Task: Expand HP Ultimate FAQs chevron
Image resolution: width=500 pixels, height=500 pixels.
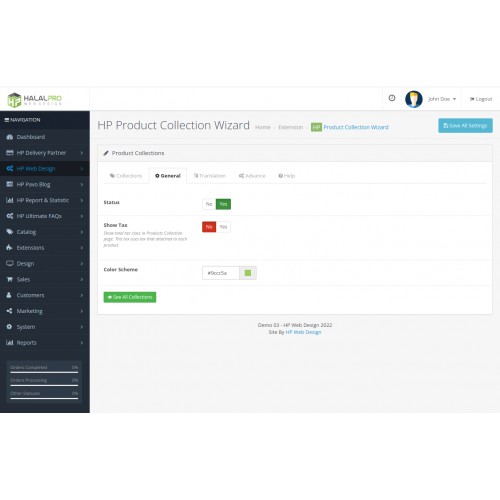Action: tap(82, 216)
